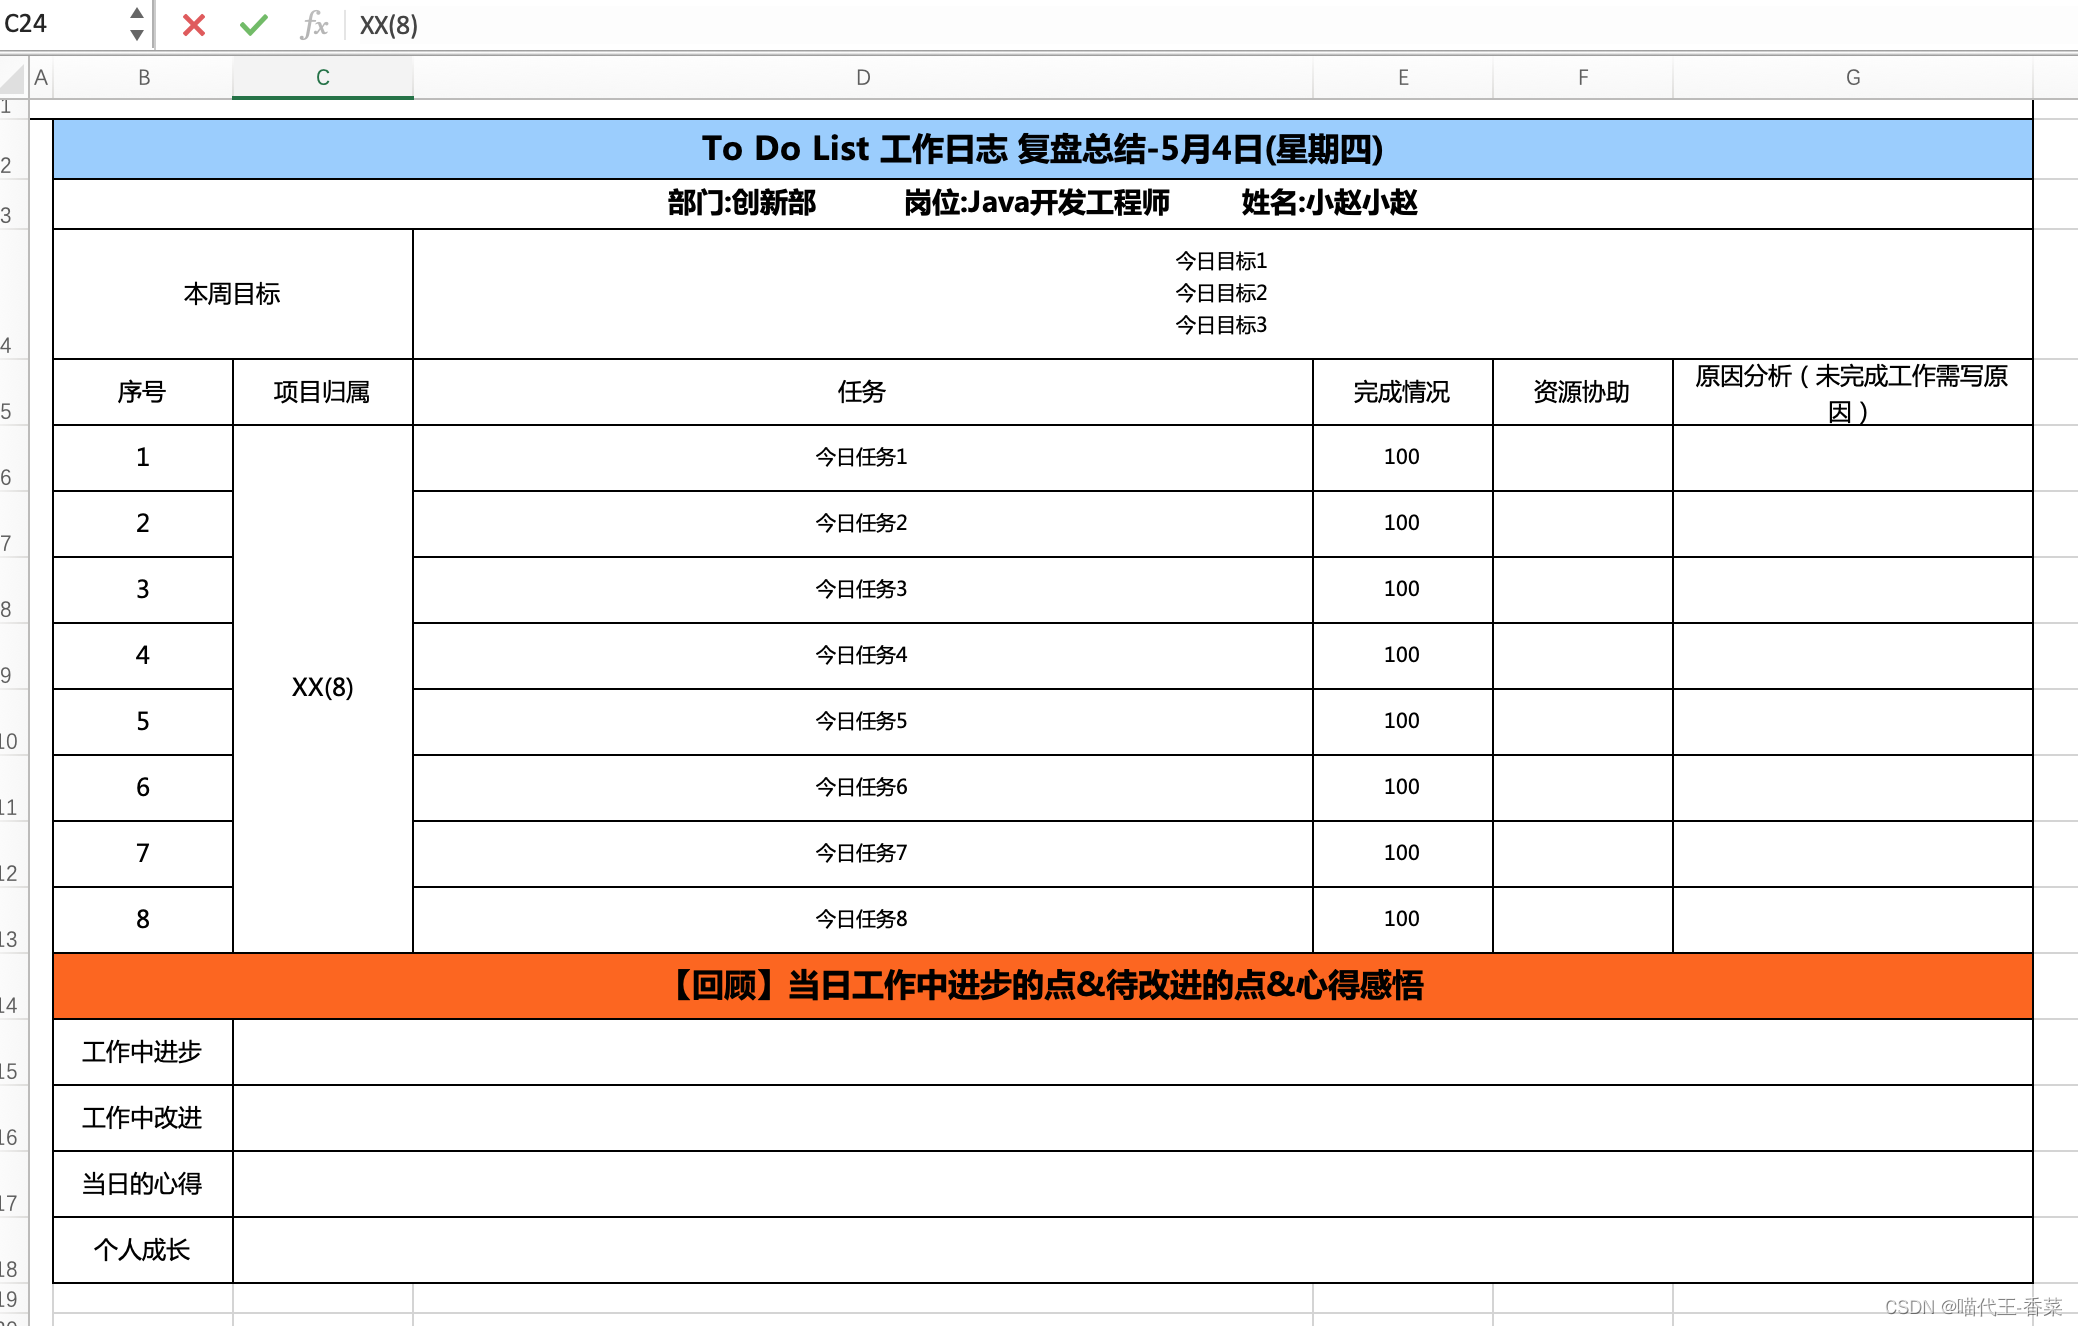Image resolution: width=2078 pixels, height=1326 pixels.
Task: Select the 今日任务5 cell
Action: 863,722
